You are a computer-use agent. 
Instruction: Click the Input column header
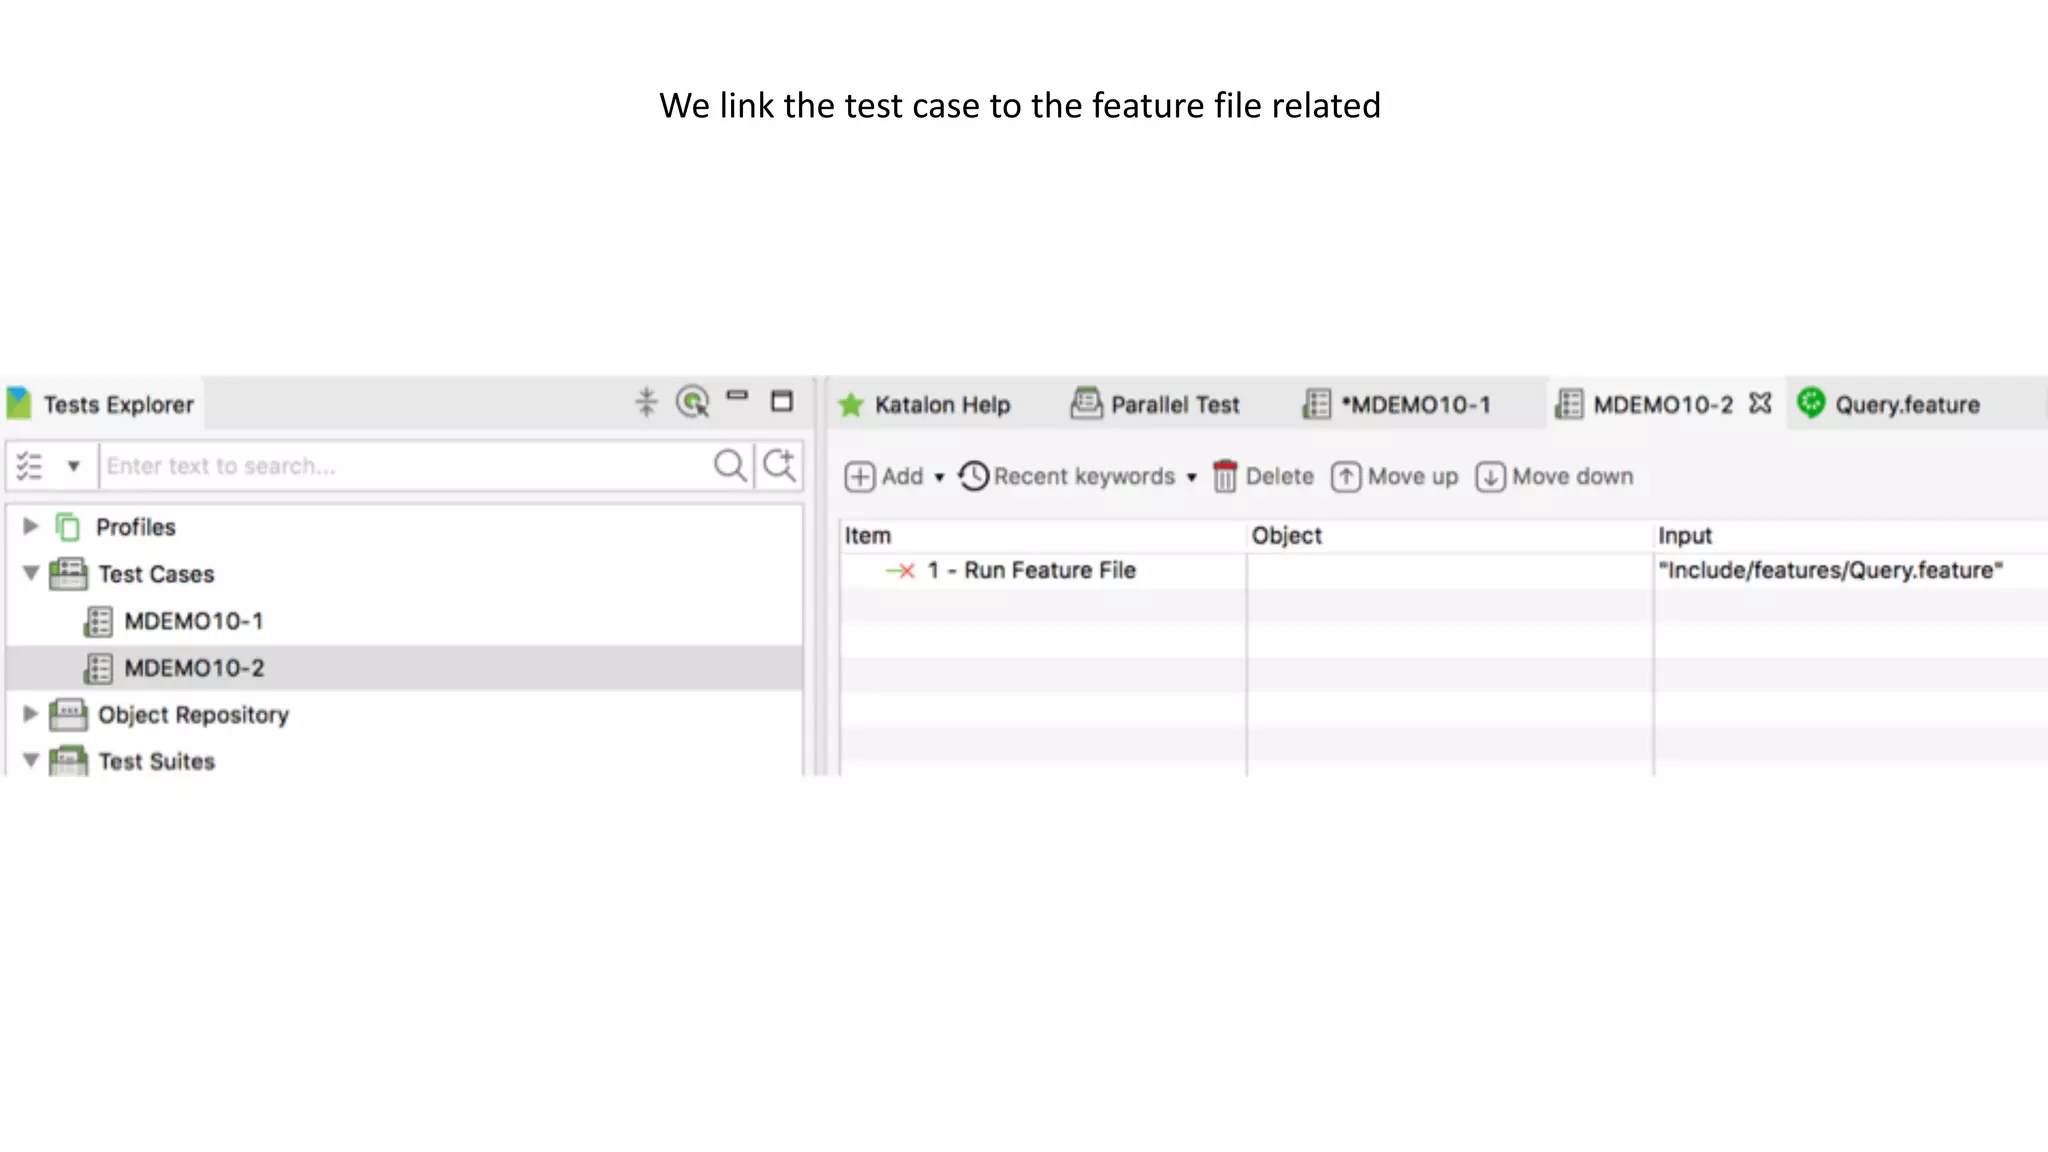pos(1851,536)
